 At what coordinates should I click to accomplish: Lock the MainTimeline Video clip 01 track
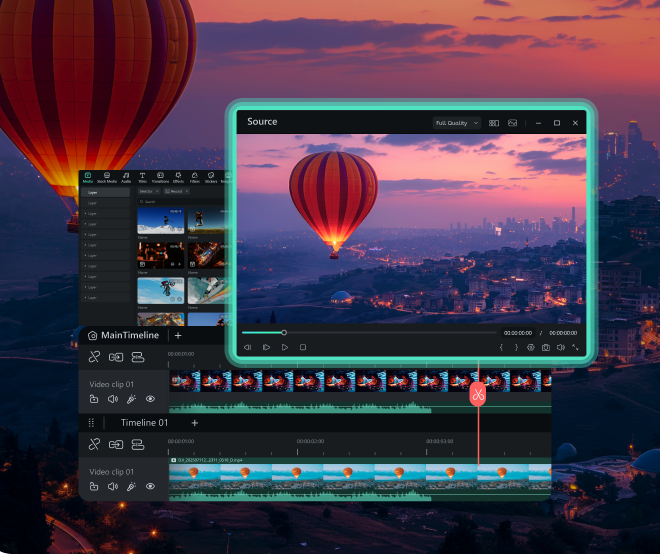[94, 399]
